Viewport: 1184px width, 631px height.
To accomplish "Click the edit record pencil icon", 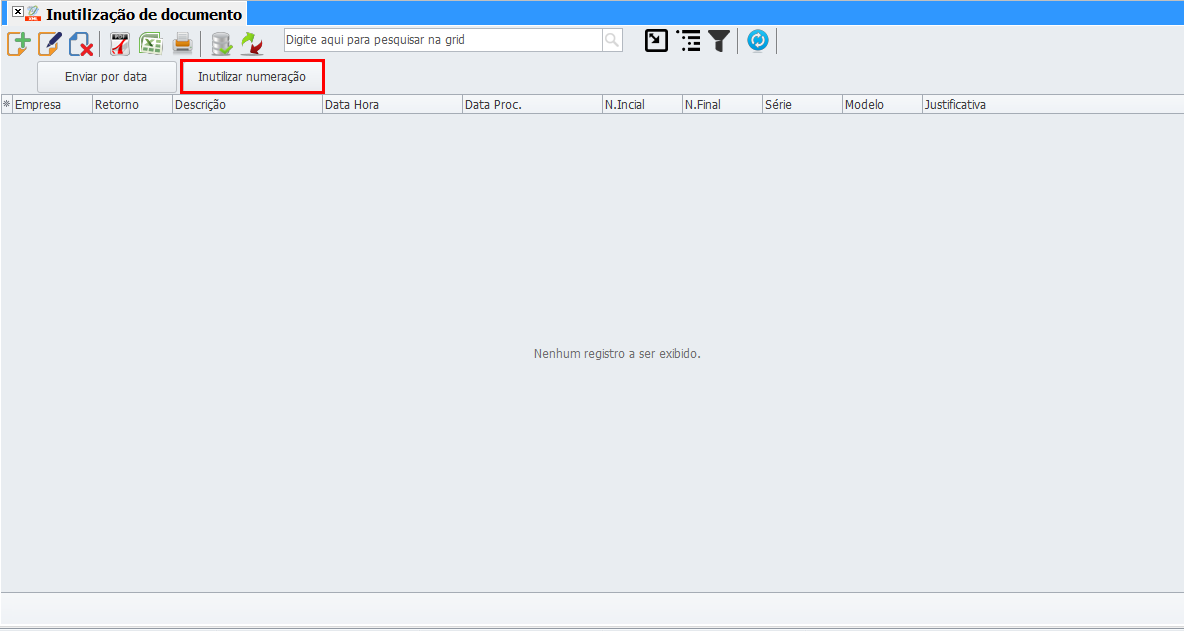I will click(50, 43).
